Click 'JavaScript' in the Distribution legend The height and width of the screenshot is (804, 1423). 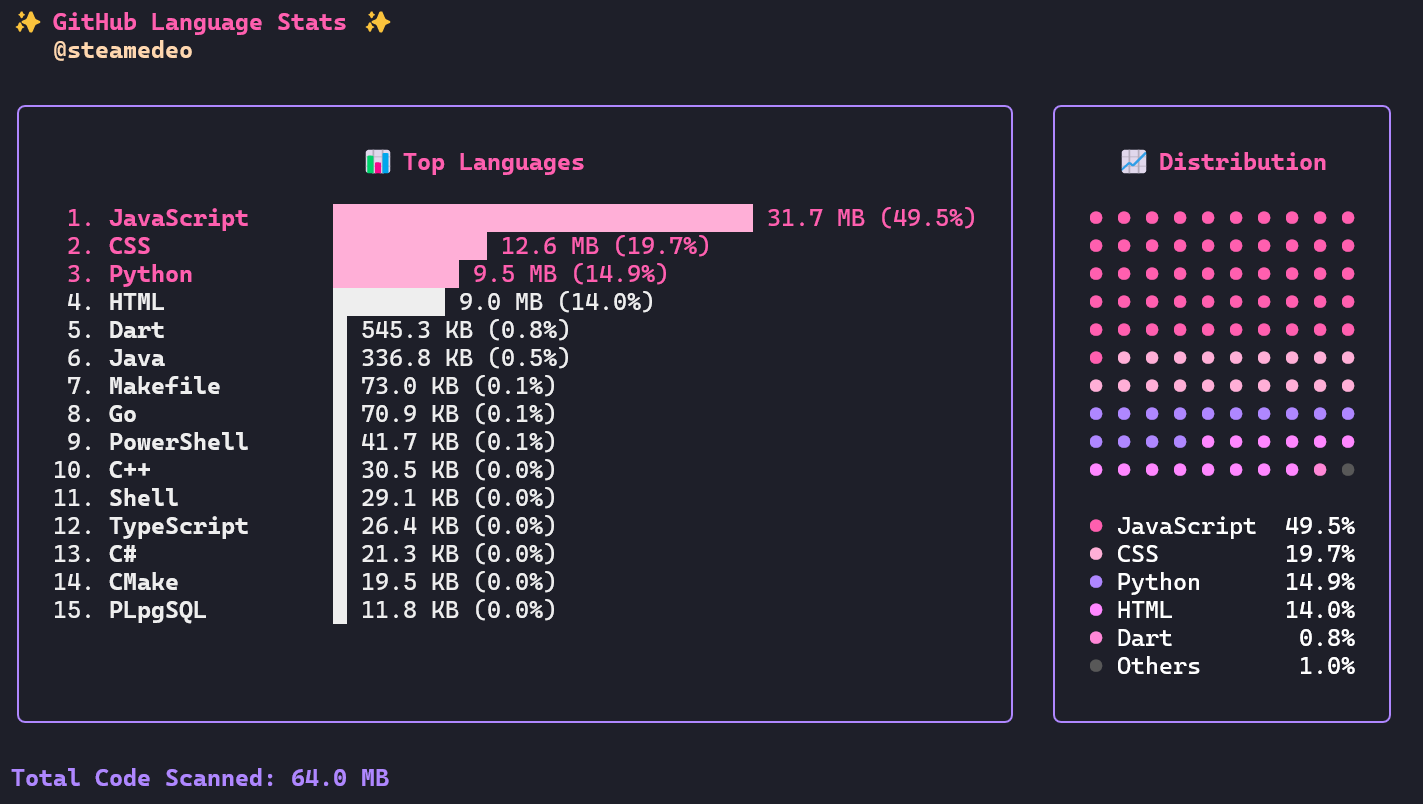(1187, 526)
